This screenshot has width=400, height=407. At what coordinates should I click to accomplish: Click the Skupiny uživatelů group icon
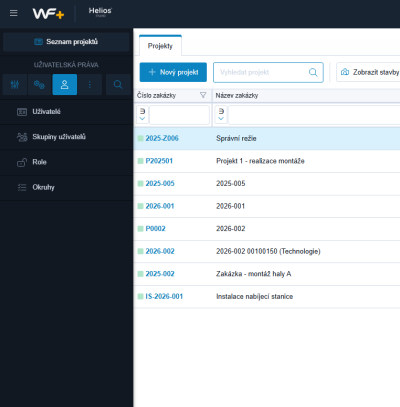[22, 137]
